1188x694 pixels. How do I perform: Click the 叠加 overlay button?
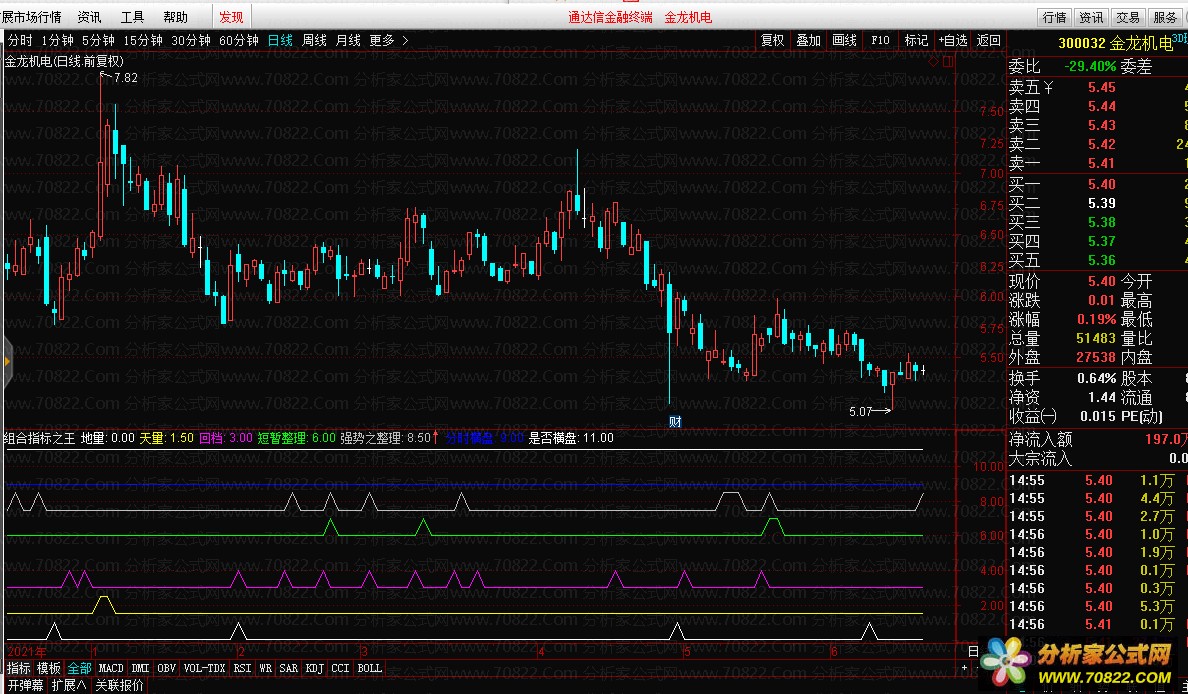808,40
